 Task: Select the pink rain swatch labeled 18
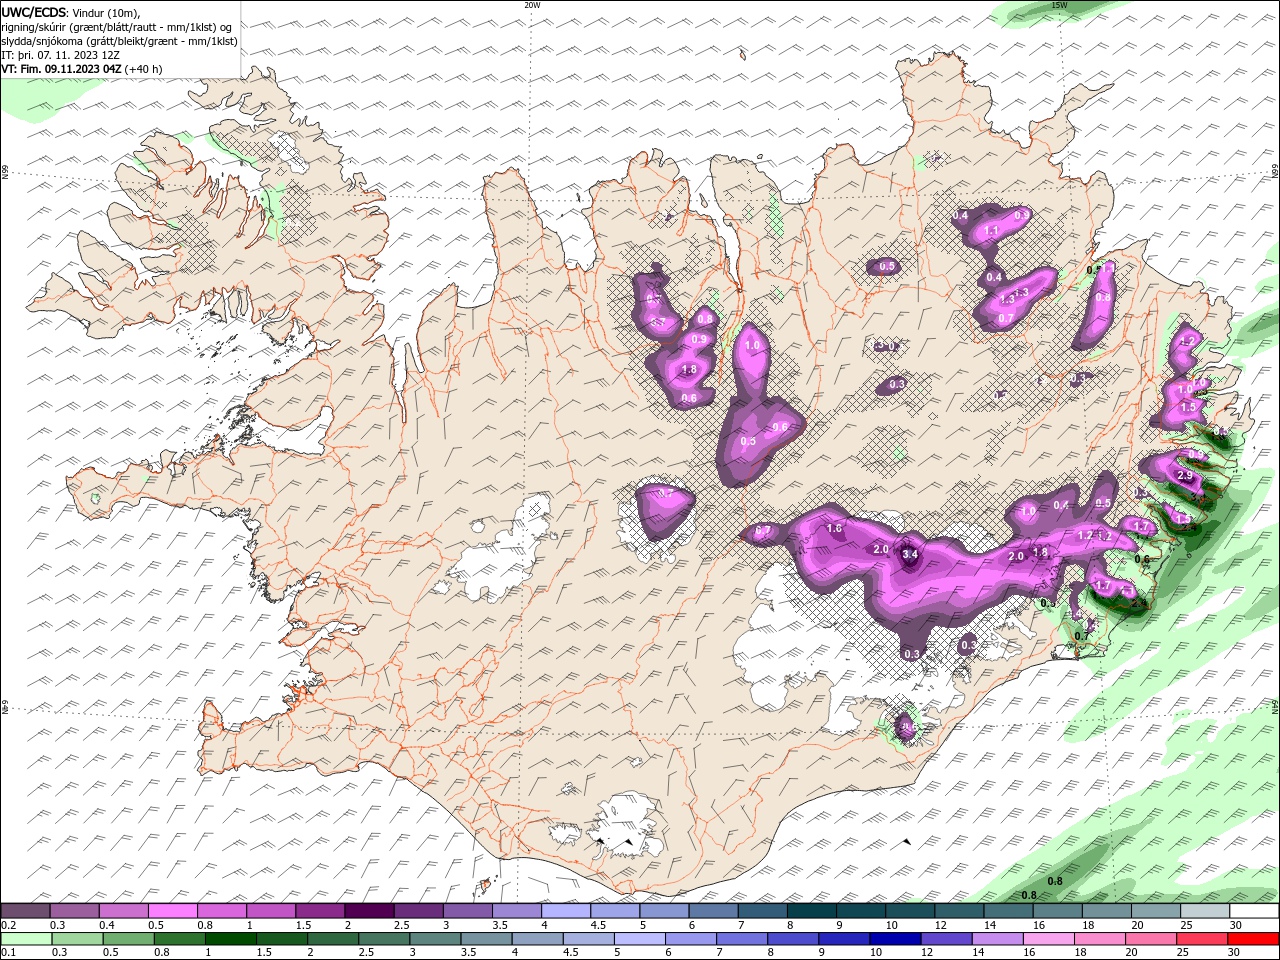point(1098,939)
